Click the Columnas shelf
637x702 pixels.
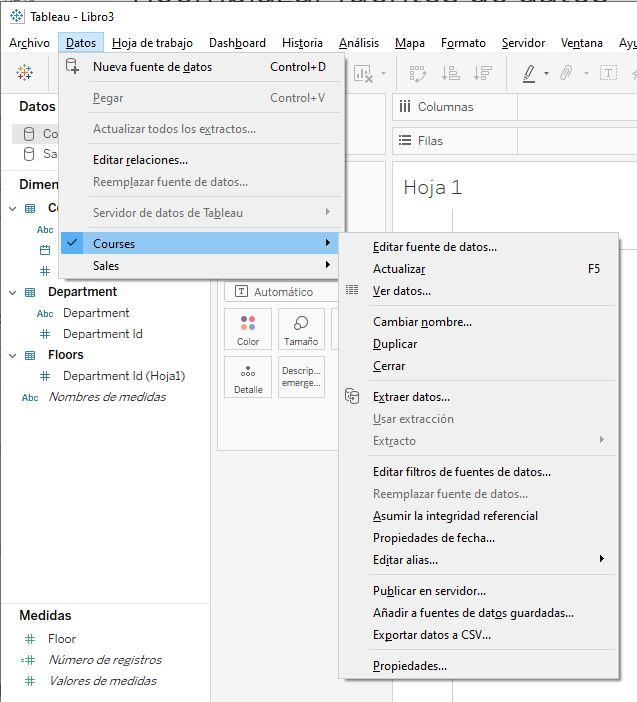pos(515,107)
